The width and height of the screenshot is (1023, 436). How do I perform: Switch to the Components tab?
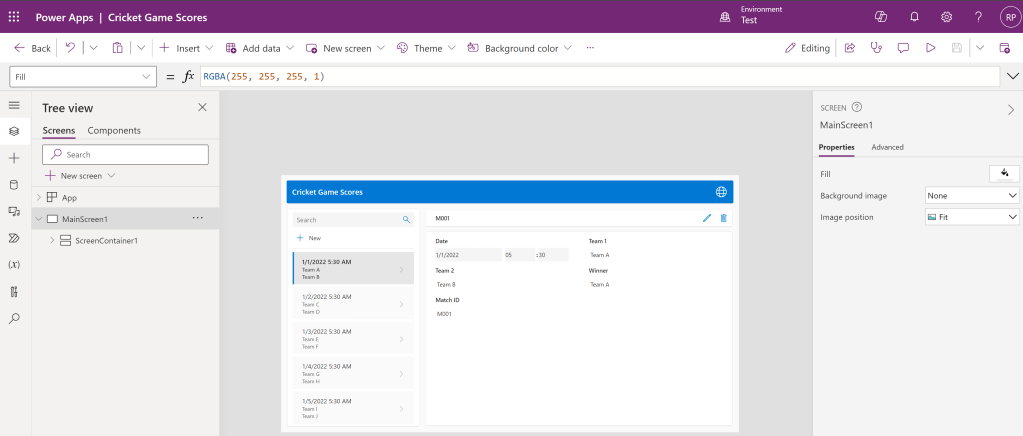[114, 131]
